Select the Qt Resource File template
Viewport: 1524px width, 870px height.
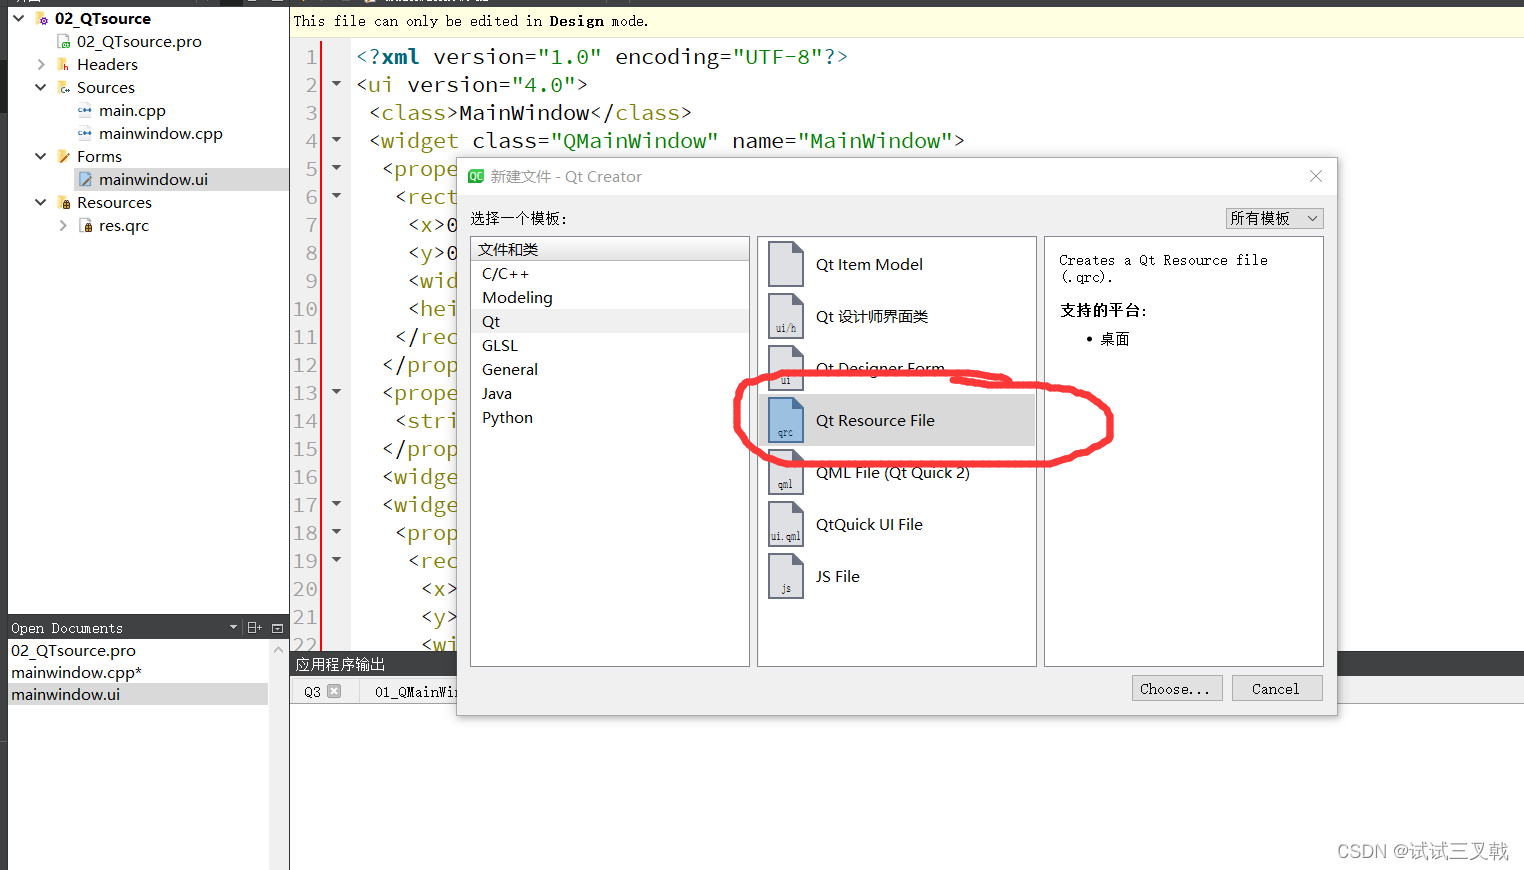[x=897, y=420]
